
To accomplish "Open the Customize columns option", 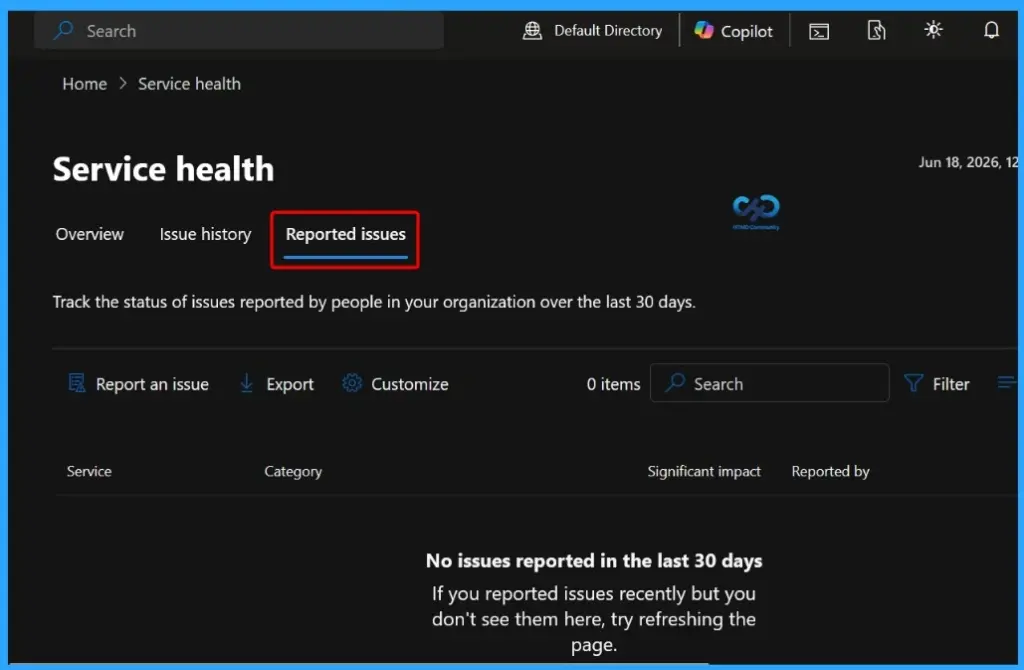I will [396, 384].
